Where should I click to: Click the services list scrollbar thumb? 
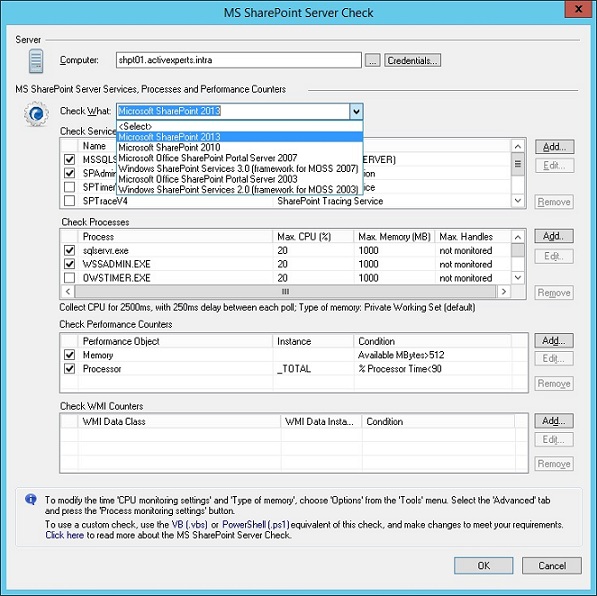517,164
